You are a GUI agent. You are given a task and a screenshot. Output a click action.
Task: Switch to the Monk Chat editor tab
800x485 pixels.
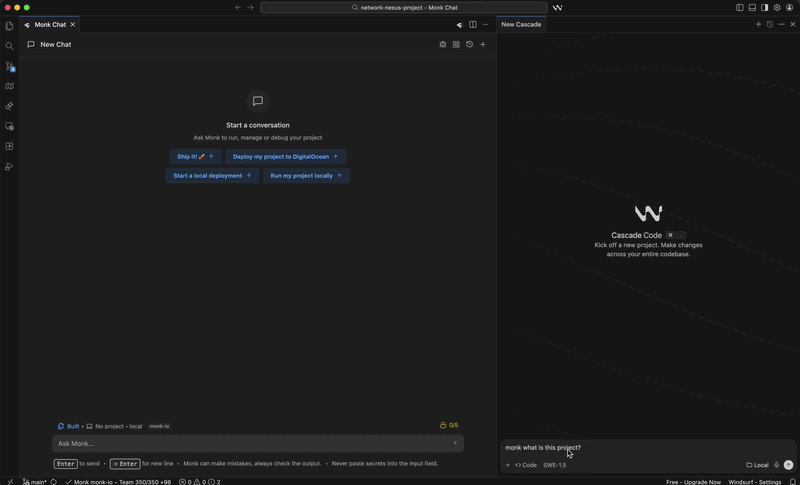point(50,24)
